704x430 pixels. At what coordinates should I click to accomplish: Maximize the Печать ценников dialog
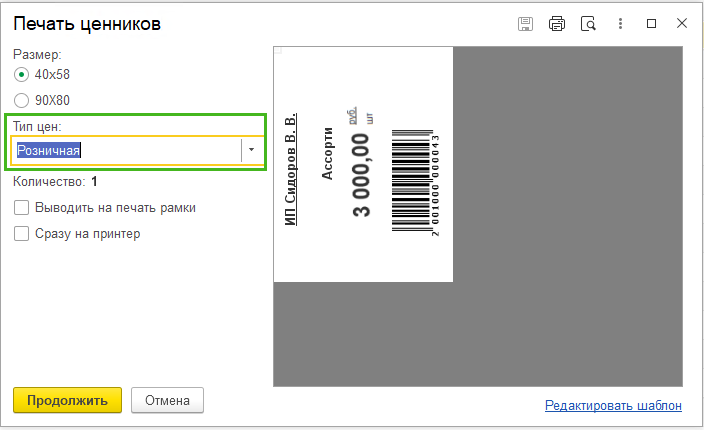651,23
